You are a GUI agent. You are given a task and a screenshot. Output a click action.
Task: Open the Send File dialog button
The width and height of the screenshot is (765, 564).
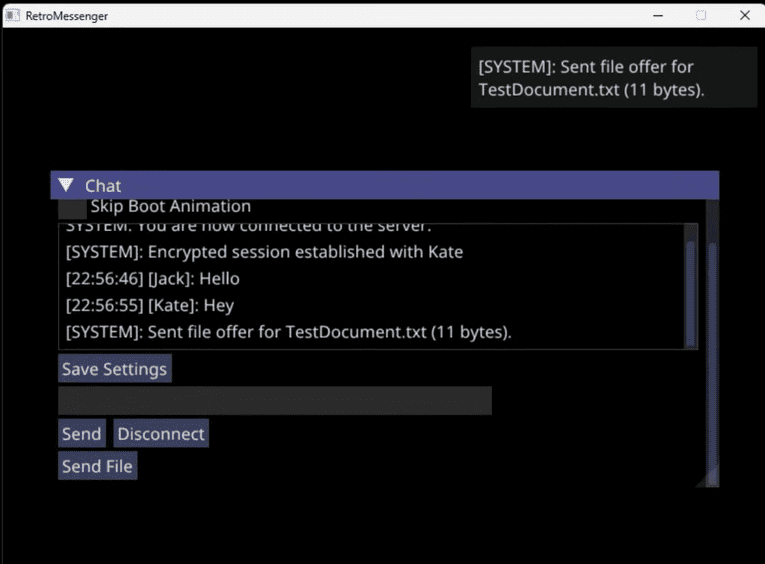97,466
